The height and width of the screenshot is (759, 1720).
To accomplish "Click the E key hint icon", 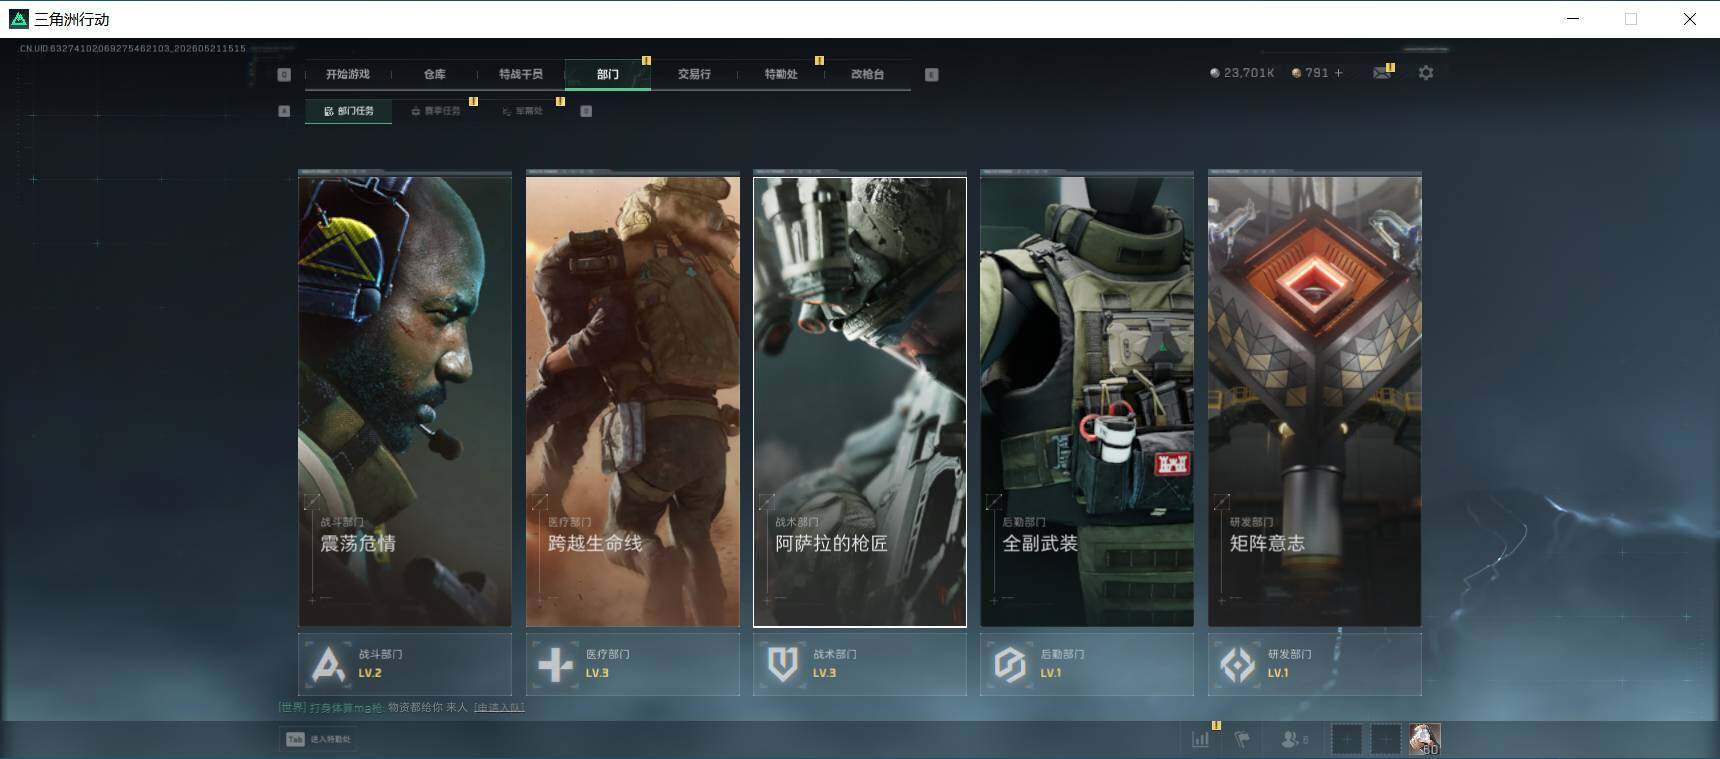I will coord(932,74).
